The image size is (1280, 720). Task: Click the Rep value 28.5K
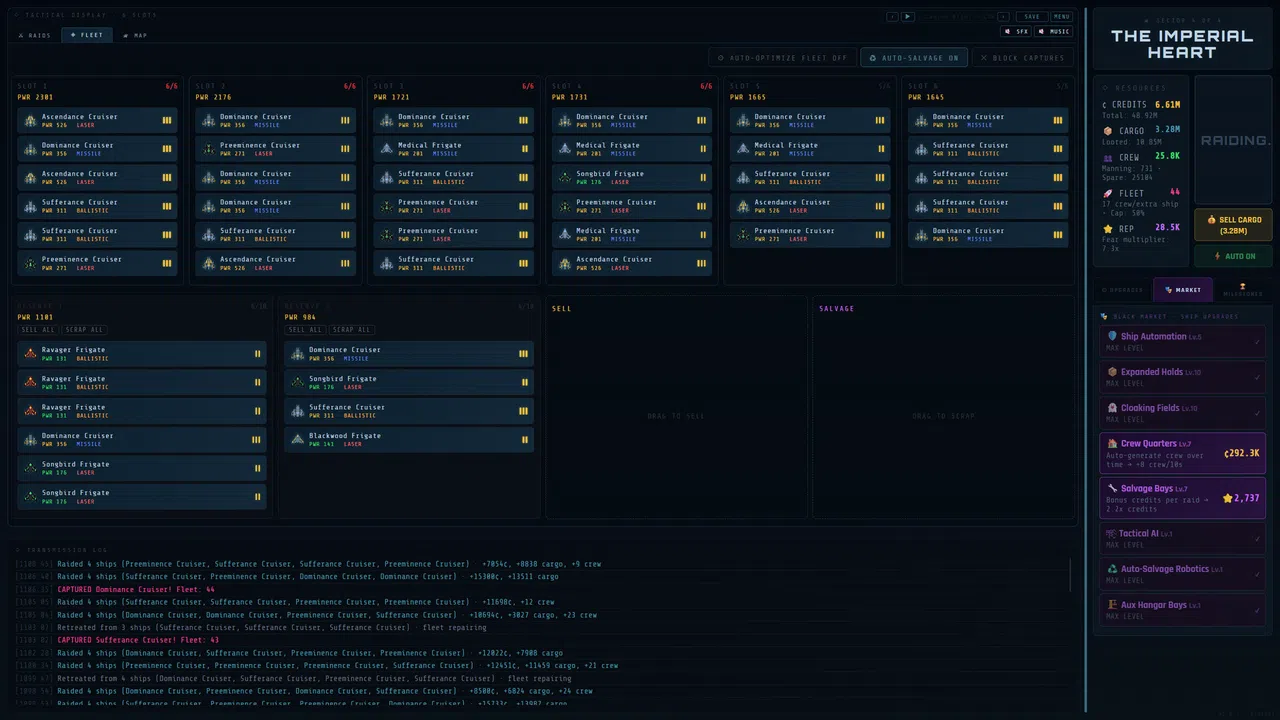1167,228
